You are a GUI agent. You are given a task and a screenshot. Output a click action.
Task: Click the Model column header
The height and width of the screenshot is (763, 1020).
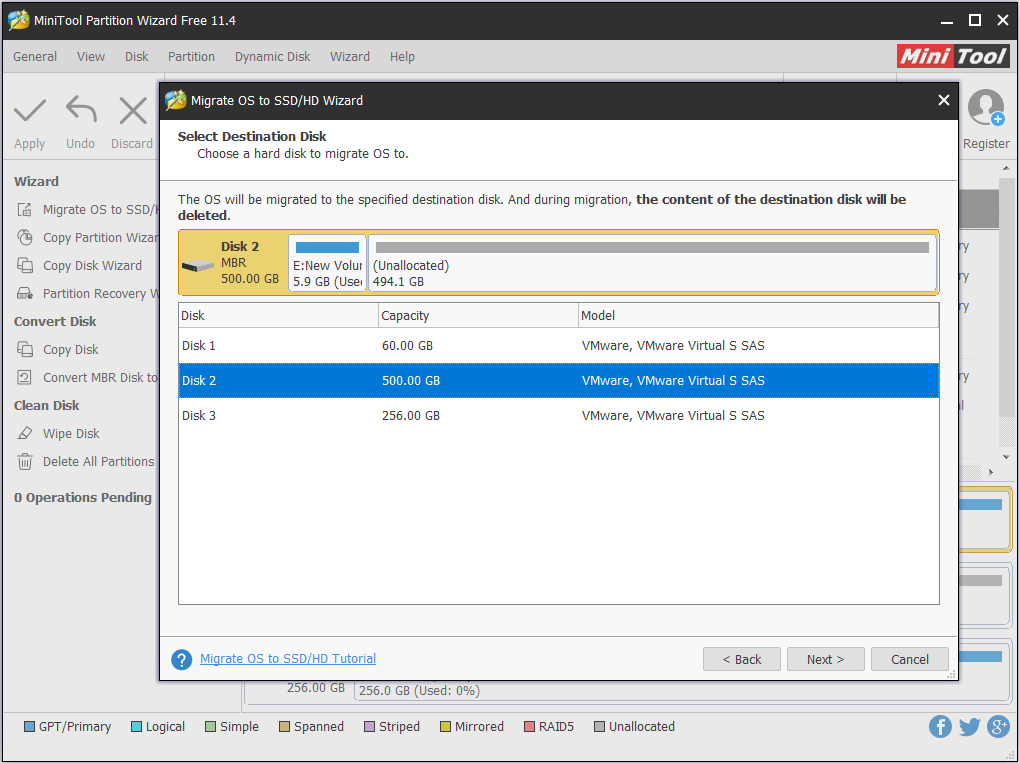(758, 315)
